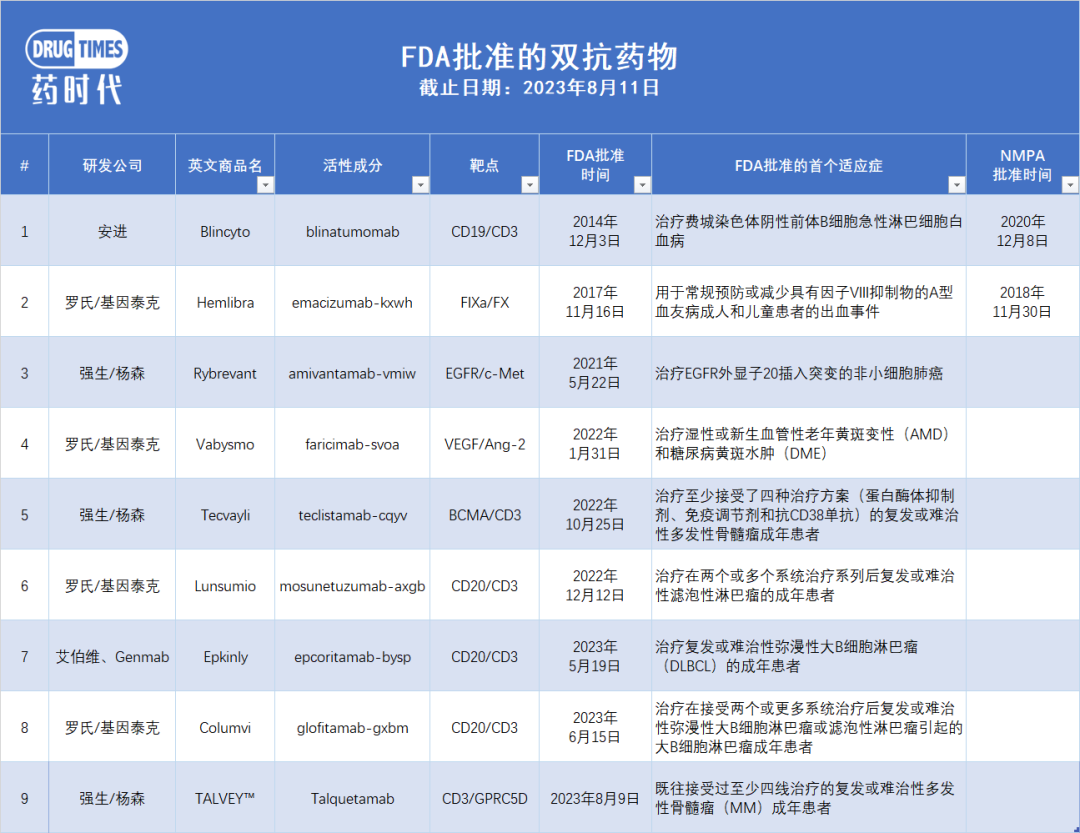The width and height of the screenshot is (1080, 833).
Task: Select the 安进 company cell
Action: tap(112, 231)
